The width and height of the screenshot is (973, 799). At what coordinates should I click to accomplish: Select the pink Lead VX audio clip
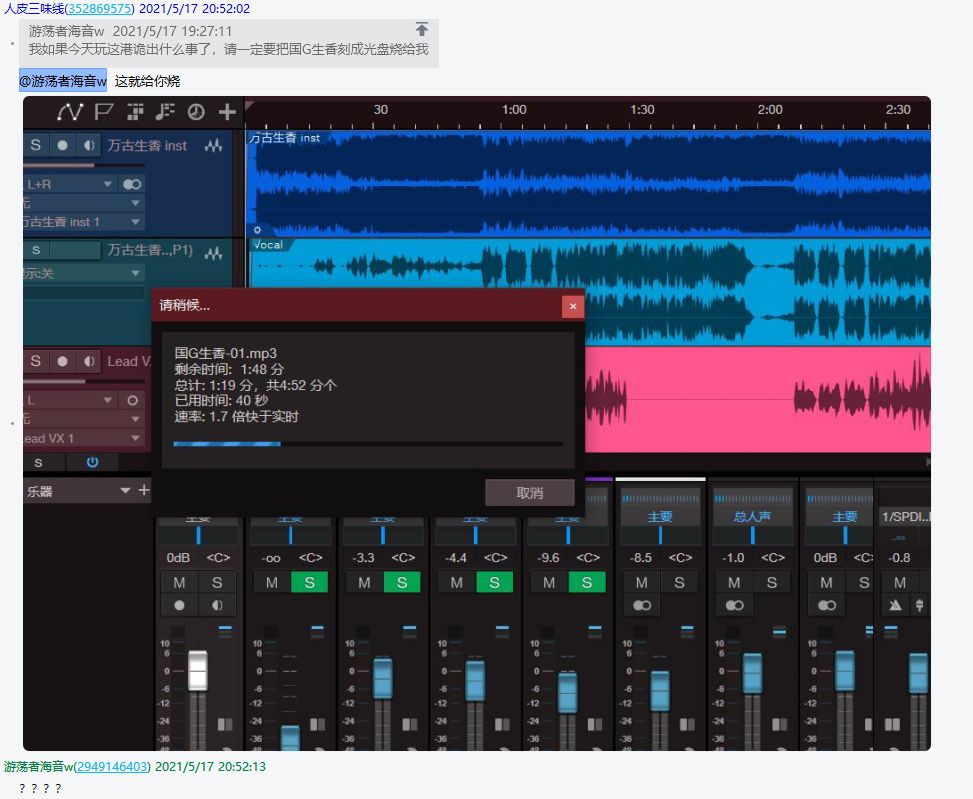757,400
